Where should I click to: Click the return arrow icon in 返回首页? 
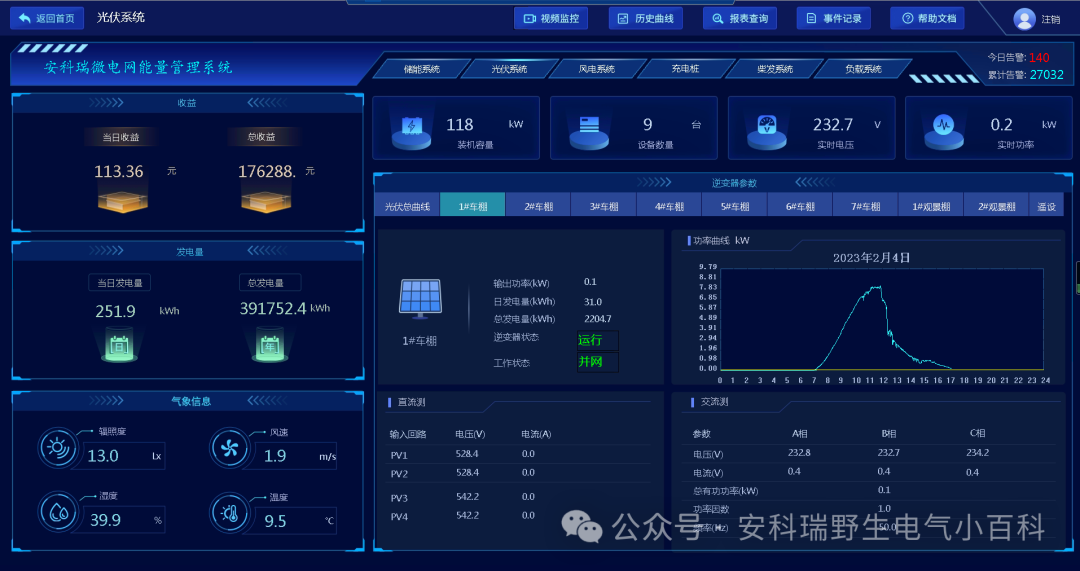25,18
